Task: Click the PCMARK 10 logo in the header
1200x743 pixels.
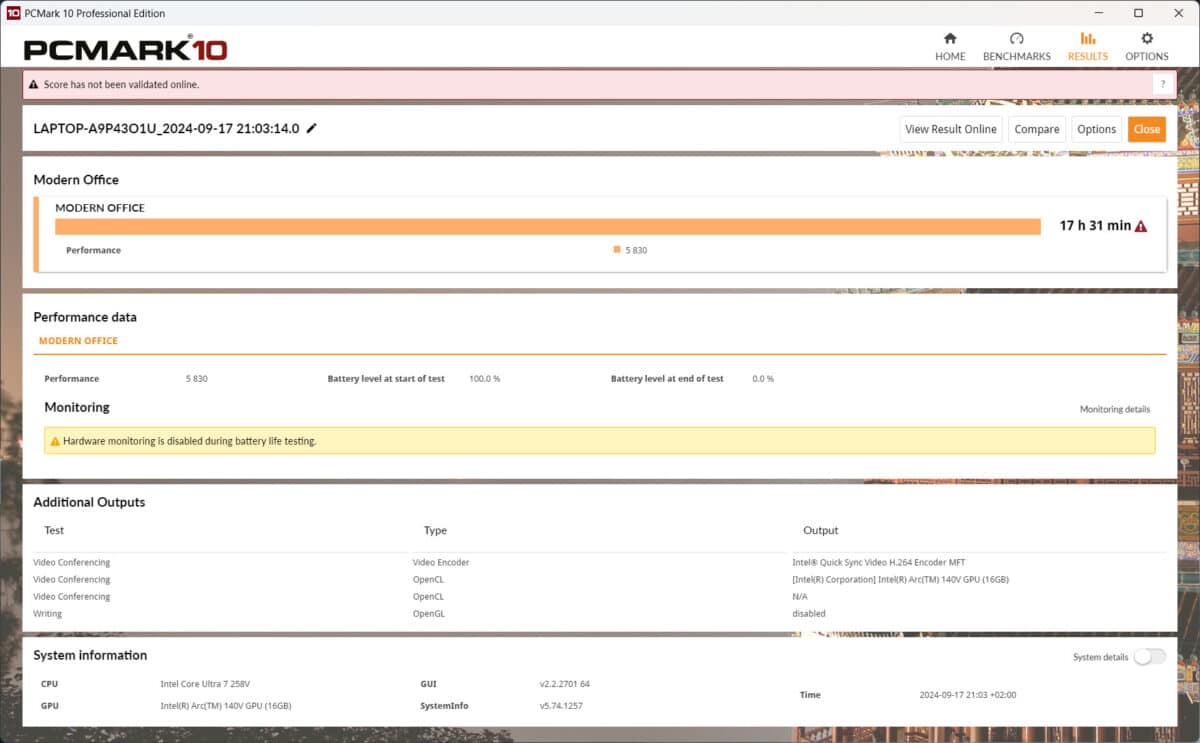Action: tap(125, 49)
